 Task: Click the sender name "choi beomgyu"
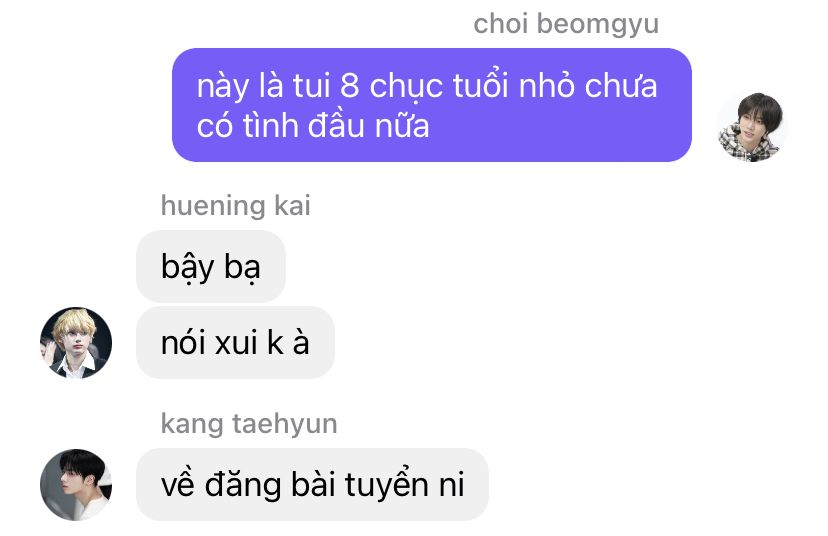[566, 25]
